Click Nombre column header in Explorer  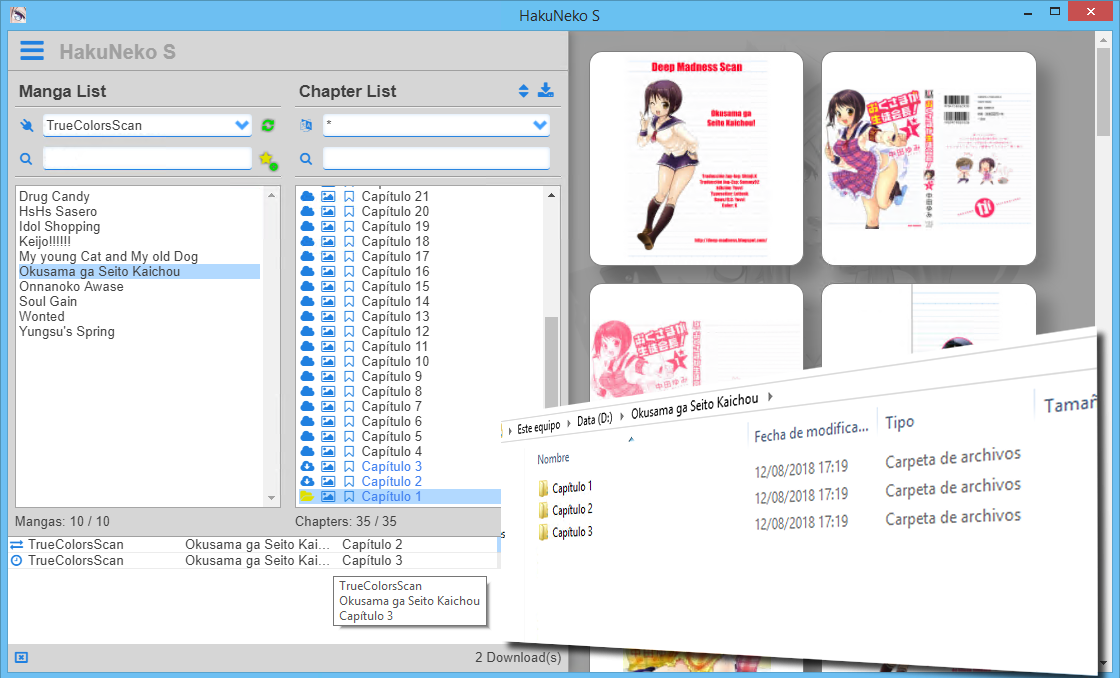554,459
